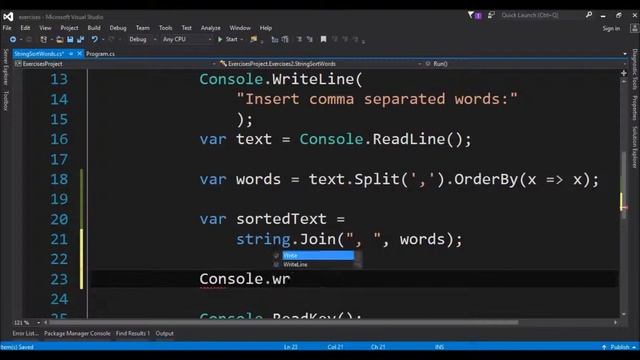Expand the Undo history dropdown arrow
The image size is (640, 360).
tap(103, 40)
